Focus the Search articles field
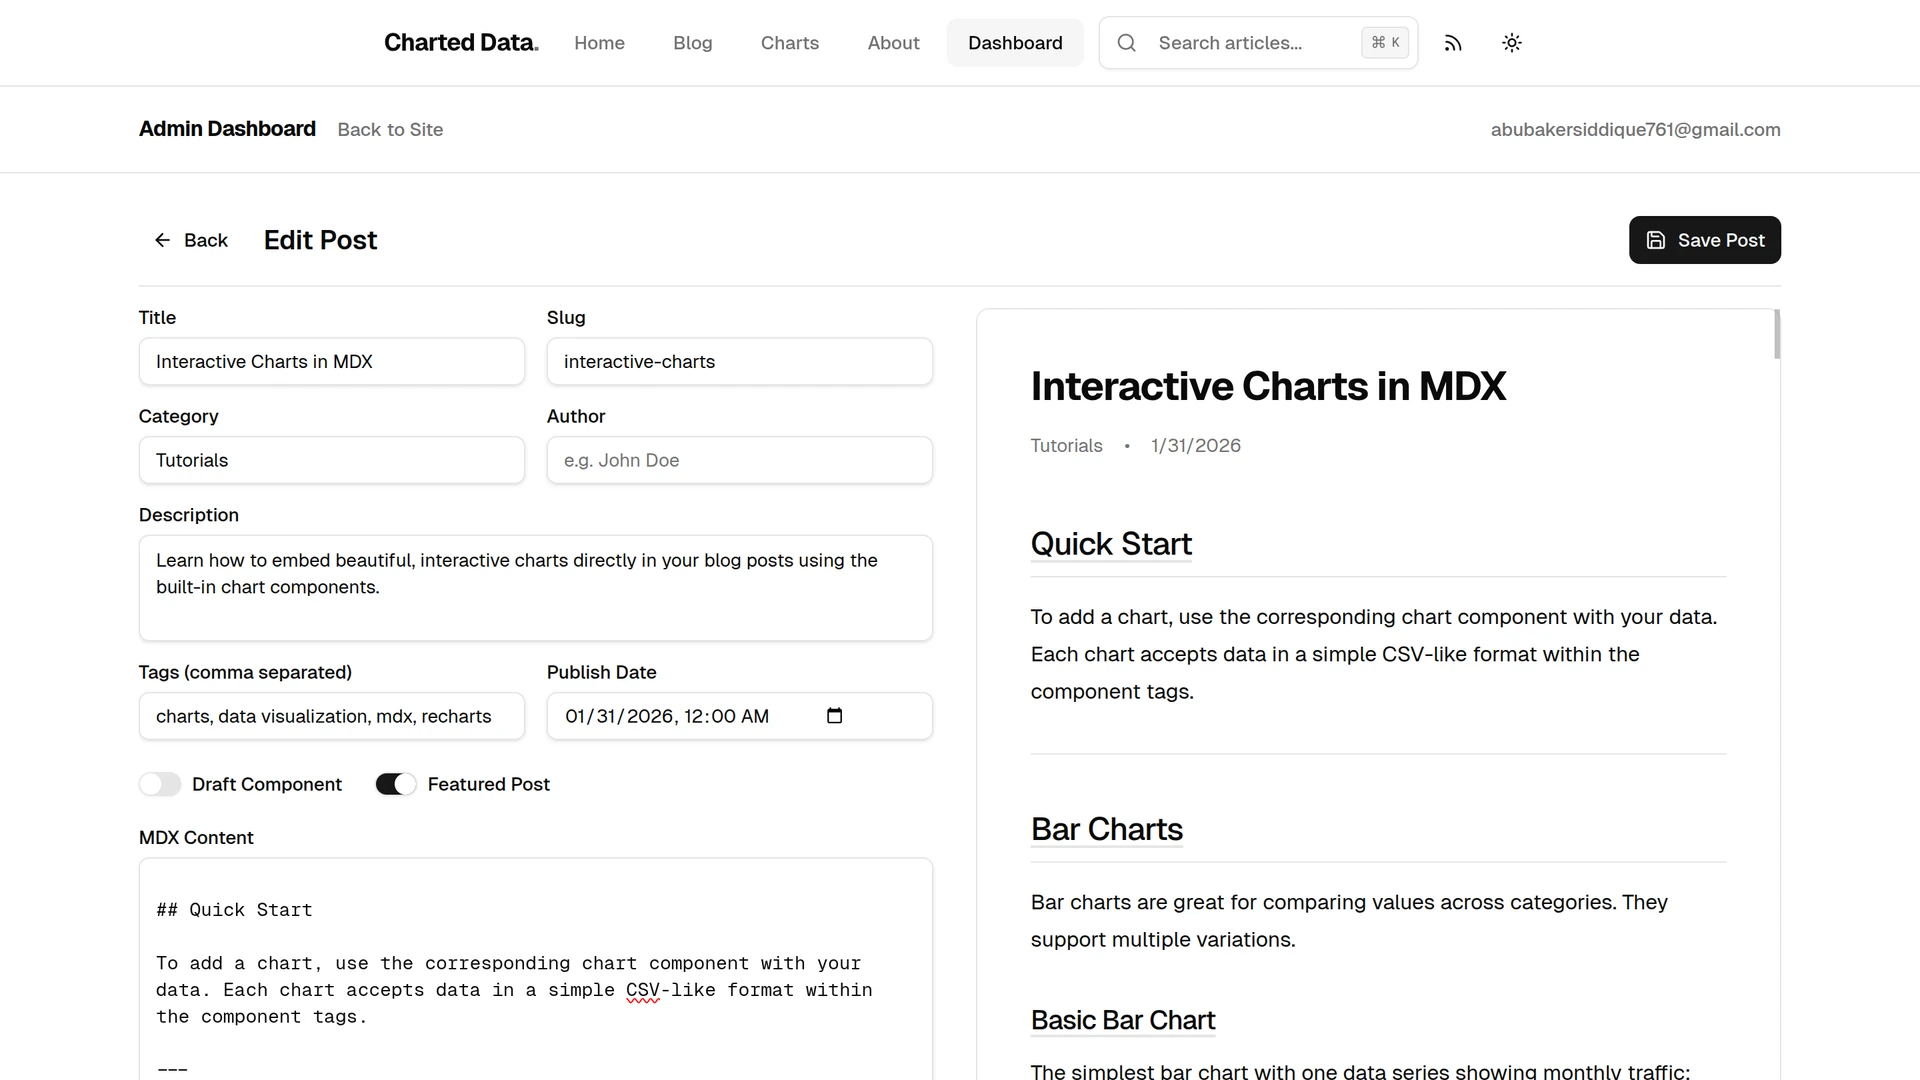 pos(1258,43)
